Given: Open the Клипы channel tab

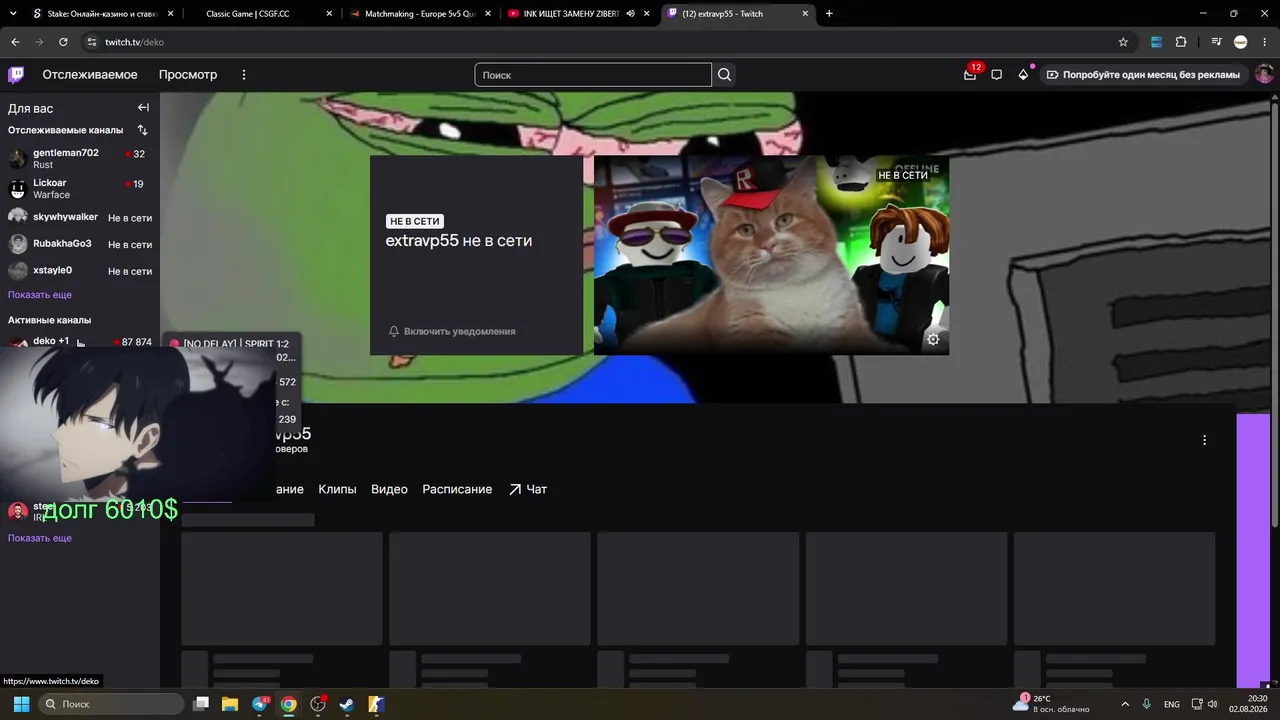Looking at the screenshot, I should pos(337,489).
